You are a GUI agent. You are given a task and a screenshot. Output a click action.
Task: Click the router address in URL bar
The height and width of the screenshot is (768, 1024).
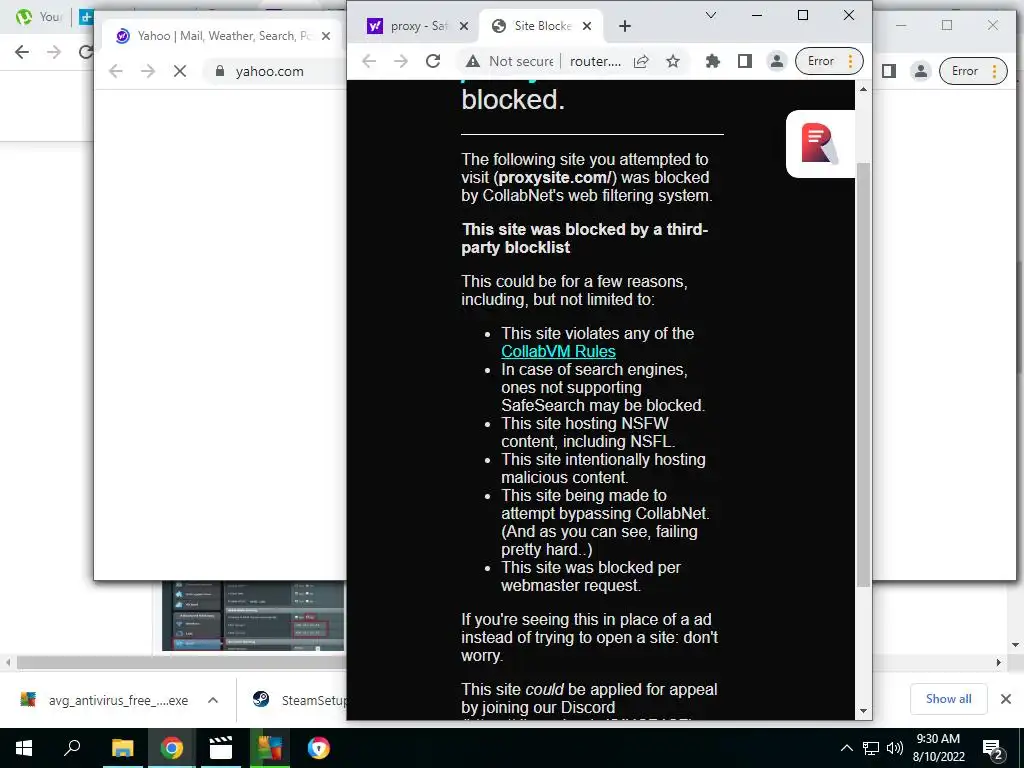[x=595, y=61]
